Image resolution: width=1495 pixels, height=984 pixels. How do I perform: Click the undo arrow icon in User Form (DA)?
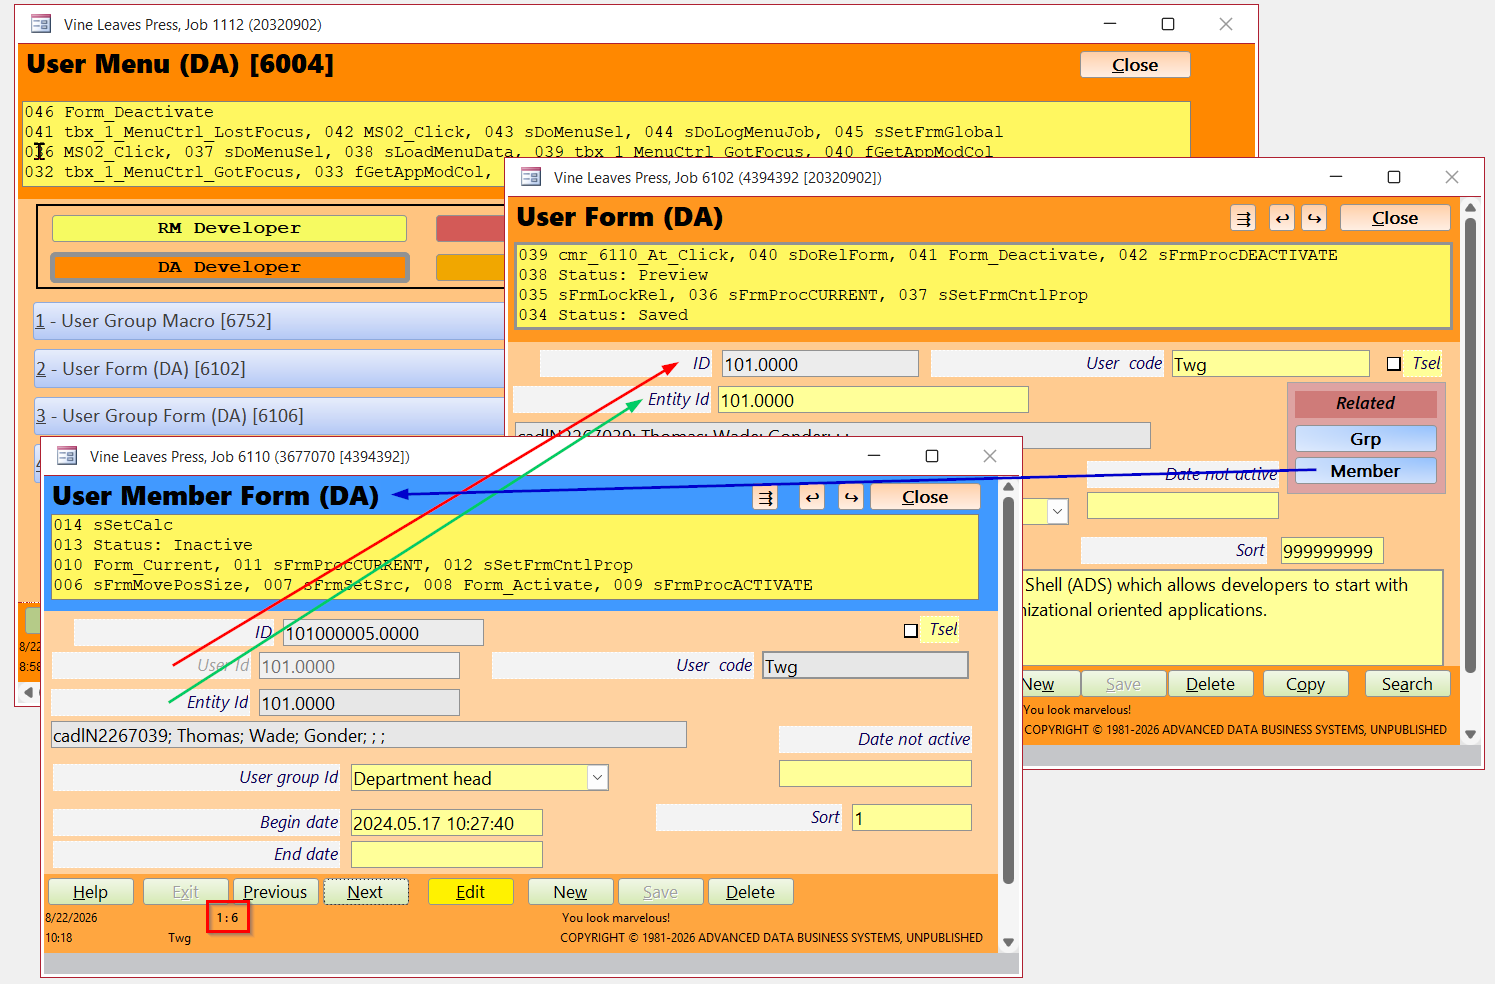coord(1282,218)
